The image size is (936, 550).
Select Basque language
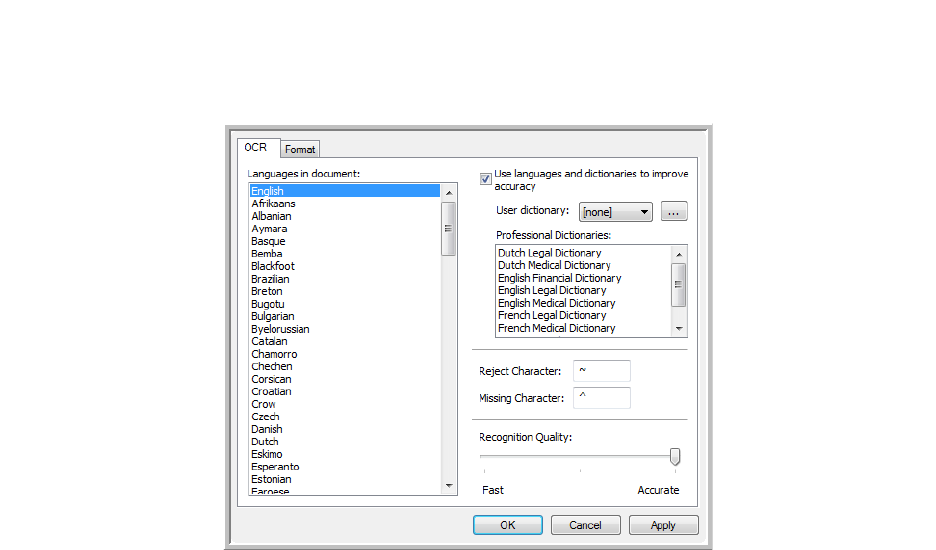[344, 241]
